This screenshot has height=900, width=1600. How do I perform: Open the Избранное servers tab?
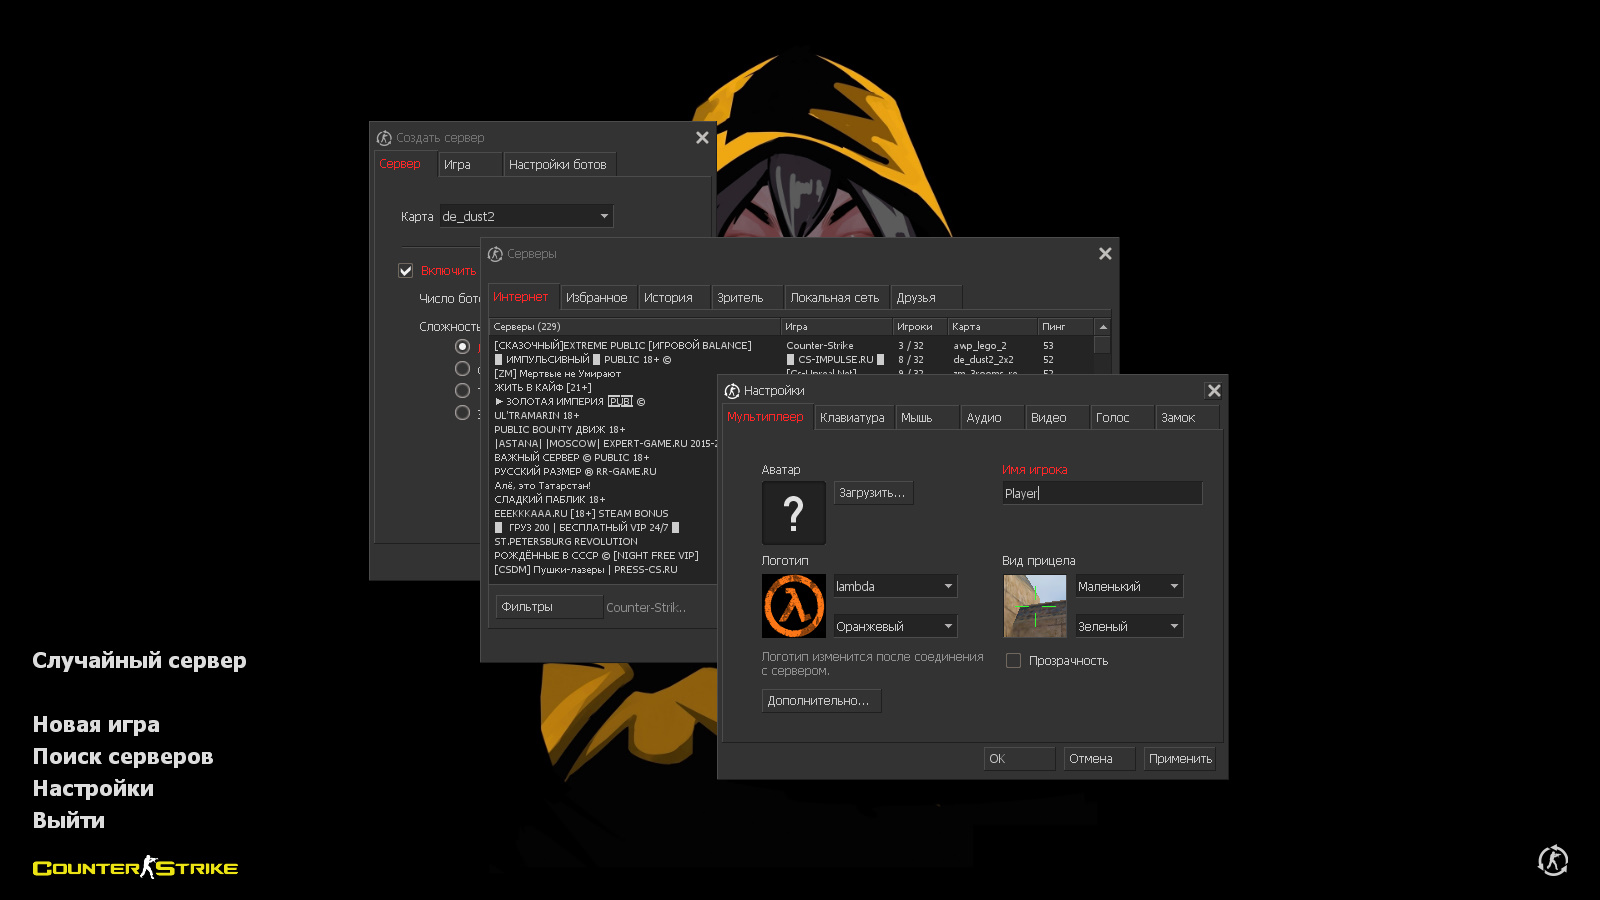point(596,298)
